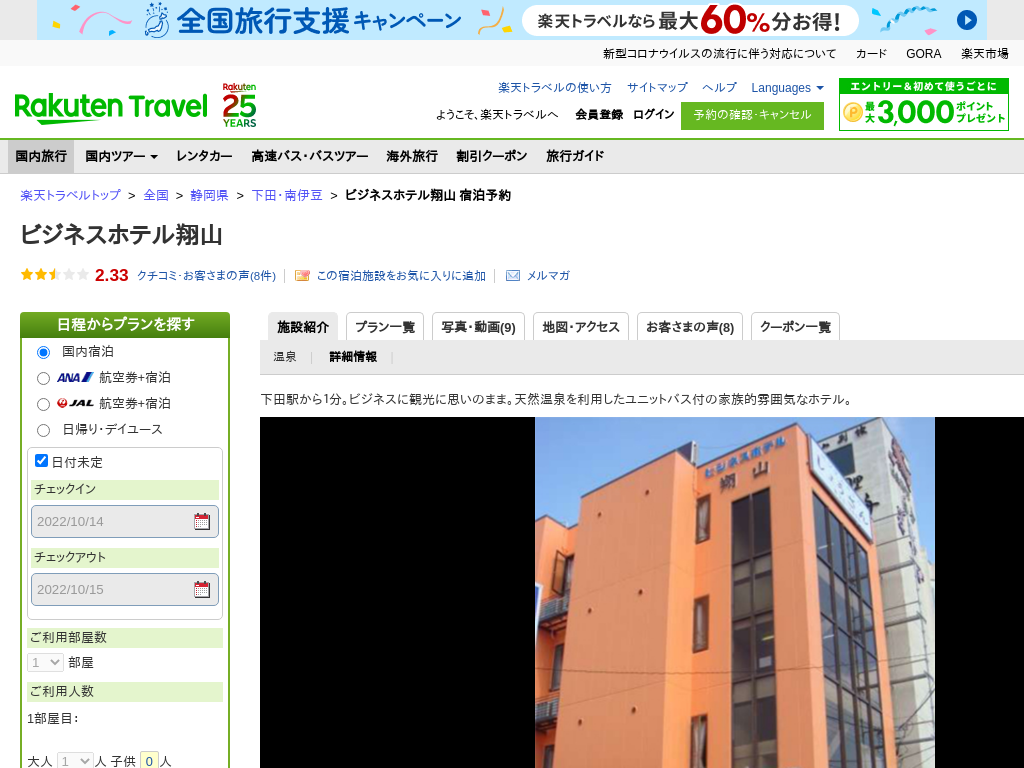Click the 会員登録 link

(599, 114)
